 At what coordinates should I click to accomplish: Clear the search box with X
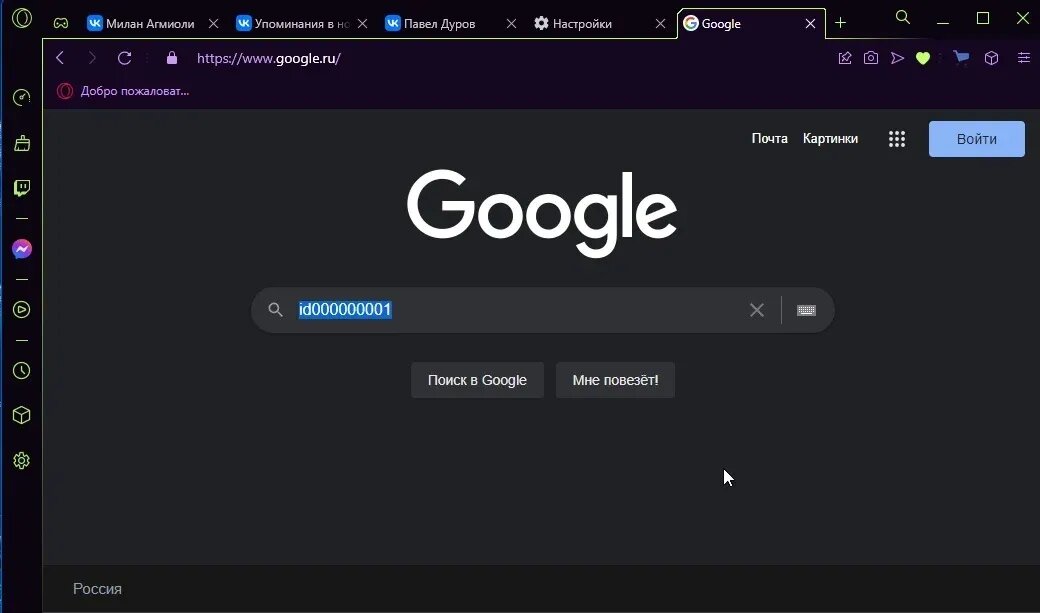coord(757,310)
